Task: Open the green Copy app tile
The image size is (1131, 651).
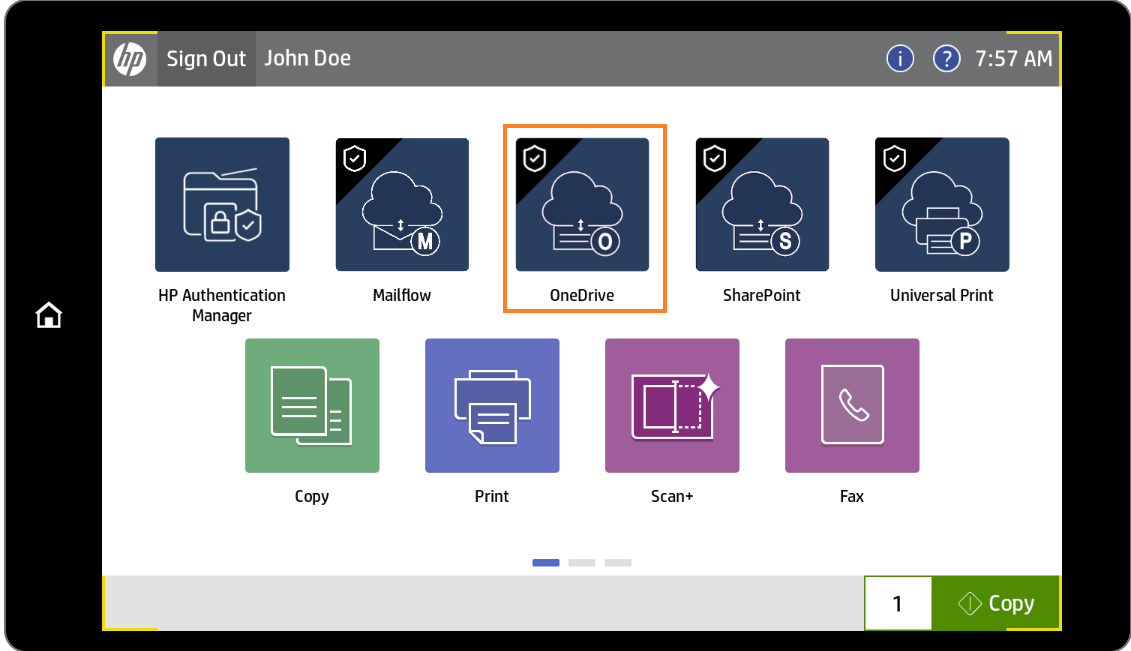Action: tap(312, 406)
